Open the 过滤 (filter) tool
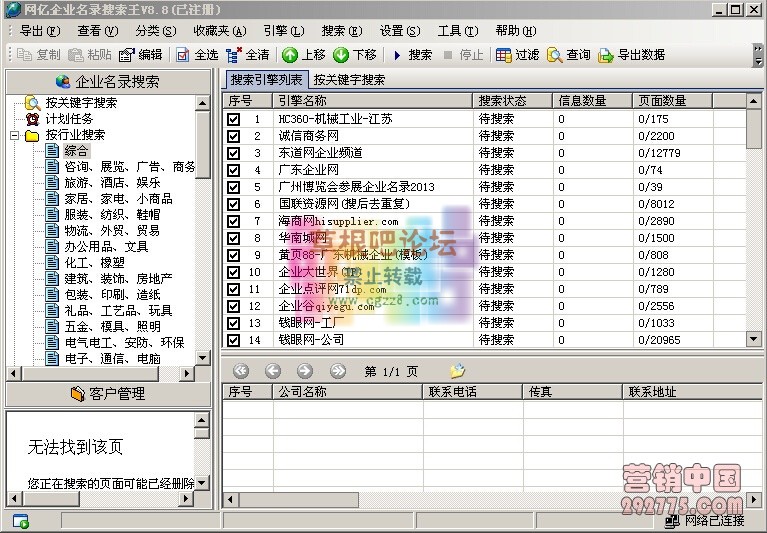Image resolution: width=767 pixels, height=533 pixels. pyautogui.click(x=503, y=54)
